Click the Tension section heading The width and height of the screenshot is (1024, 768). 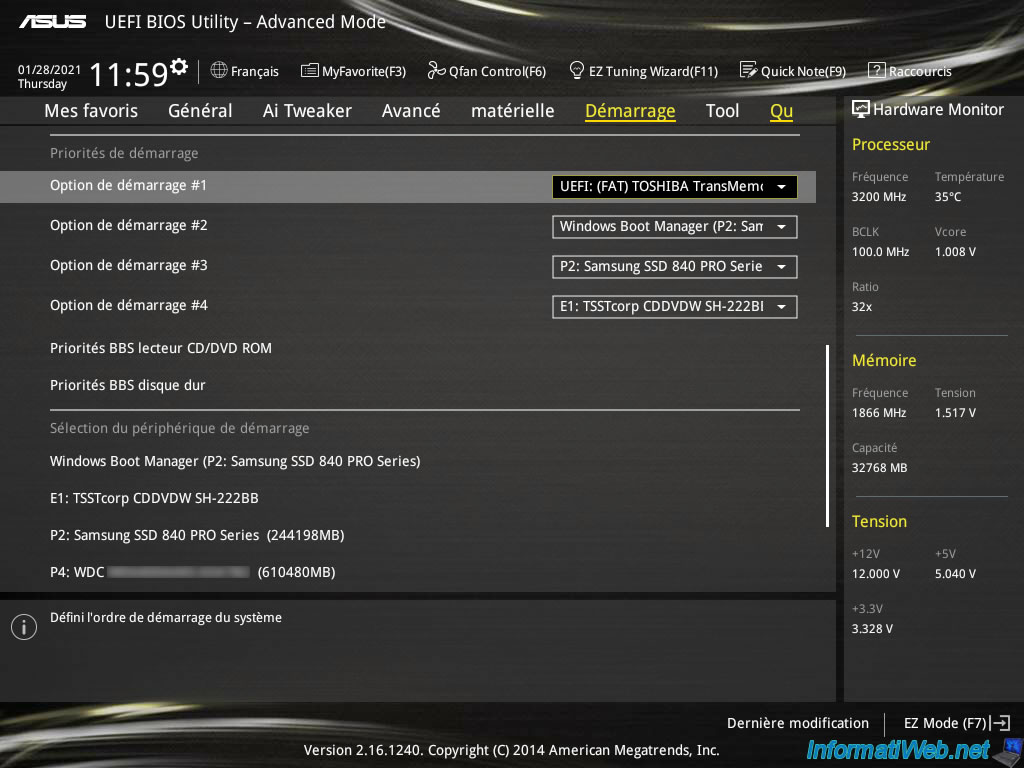pyautogui.click(x=879, y=522)
